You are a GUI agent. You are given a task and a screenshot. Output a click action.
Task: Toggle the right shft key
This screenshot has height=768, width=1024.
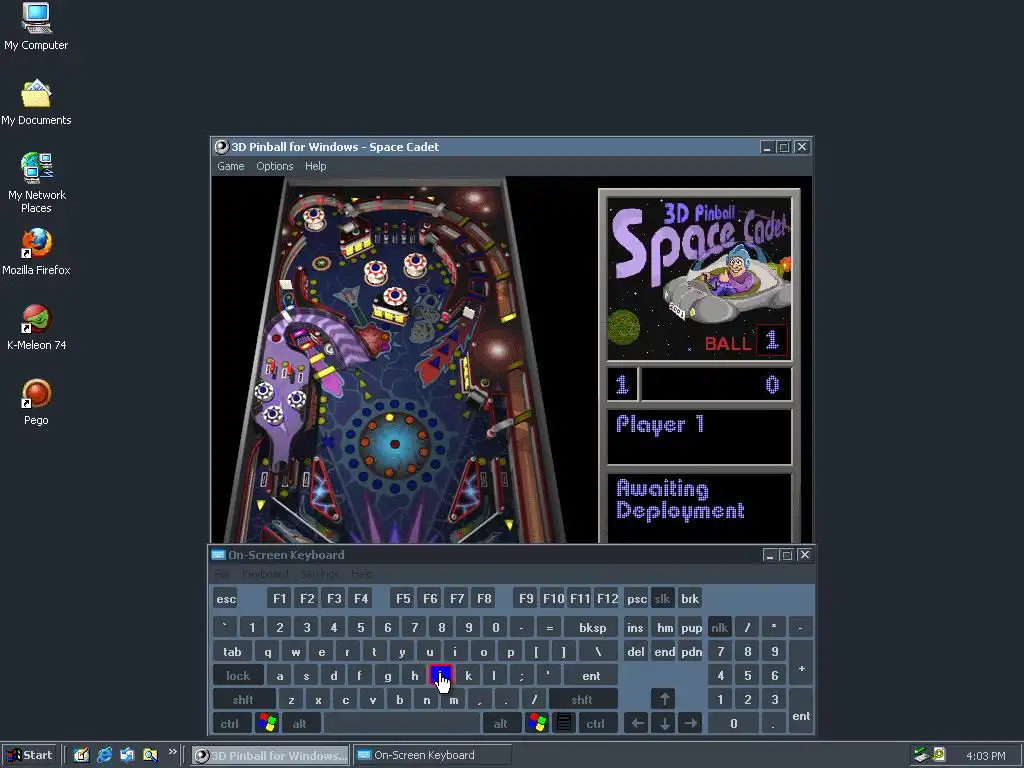[582, 699]
